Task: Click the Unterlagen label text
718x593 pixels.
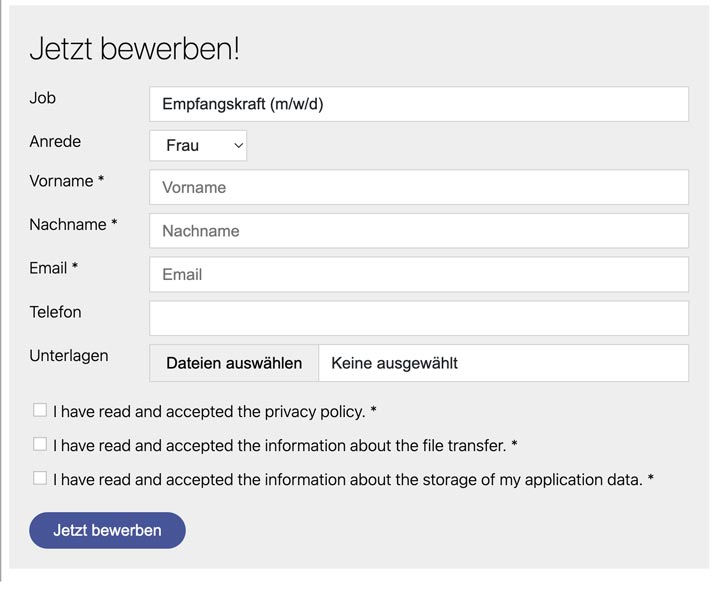Action: tap(69, 356)
